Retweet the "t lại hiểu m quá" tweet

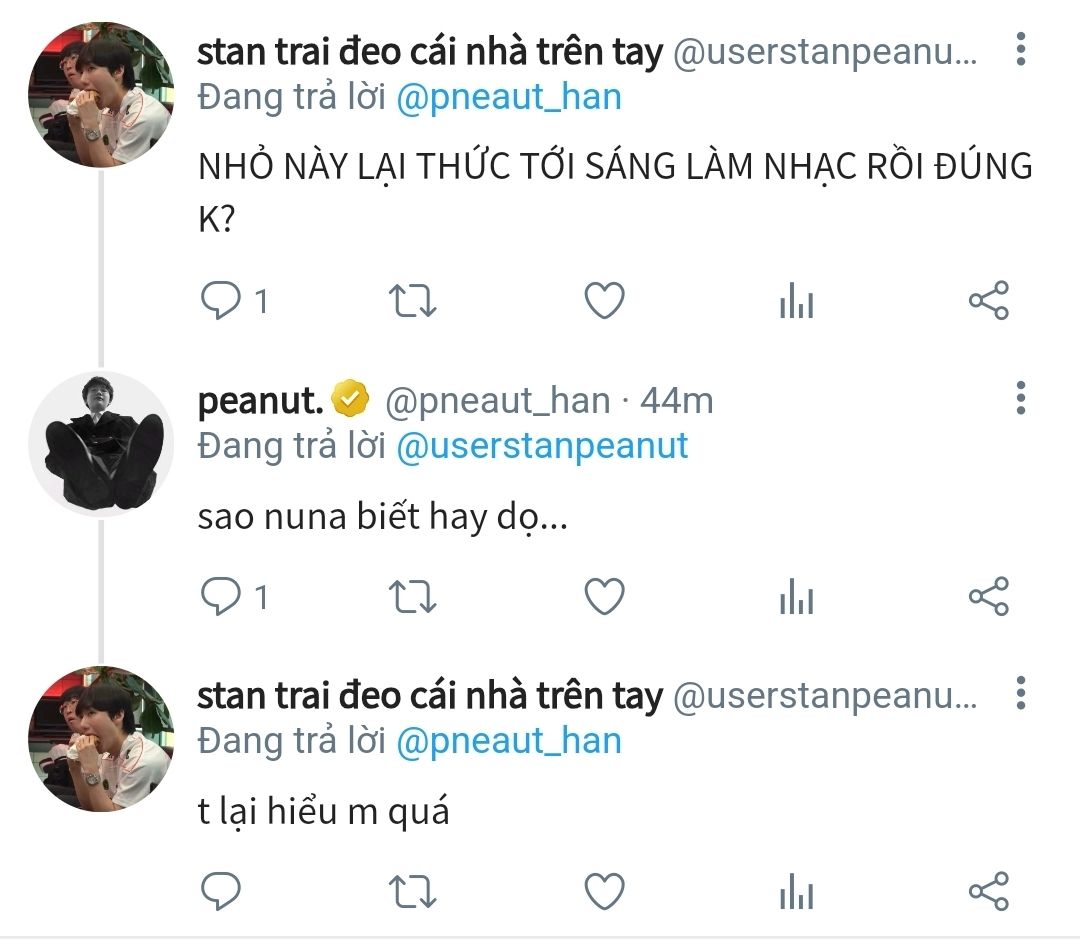(x=411, y=890)
